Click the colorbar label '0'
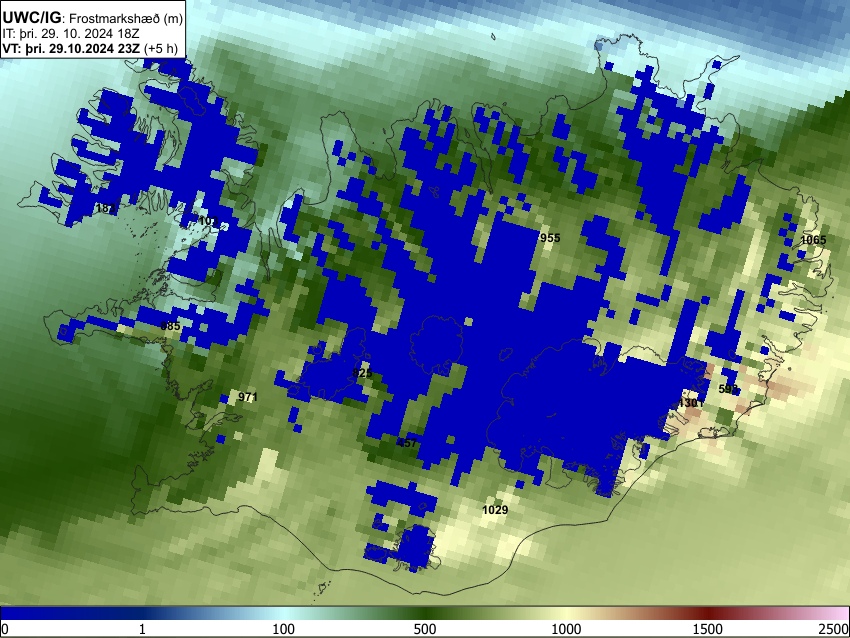Screen dimensions: 850x638 5,629
